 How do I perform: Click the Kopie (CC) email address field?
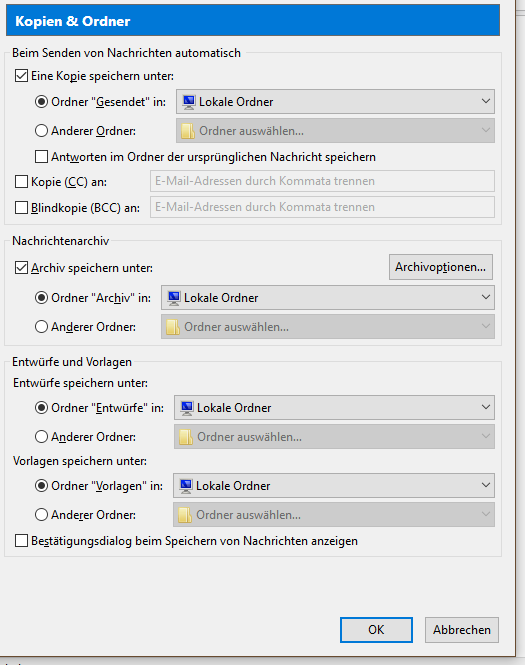pos(322,181)
